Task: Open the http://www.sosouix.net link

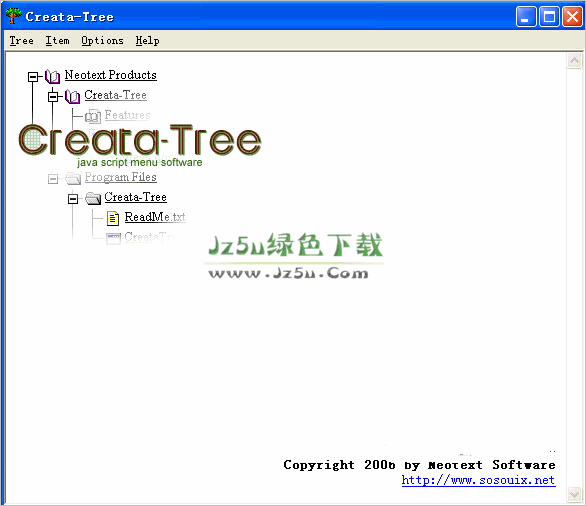Action: pos(478,480)
